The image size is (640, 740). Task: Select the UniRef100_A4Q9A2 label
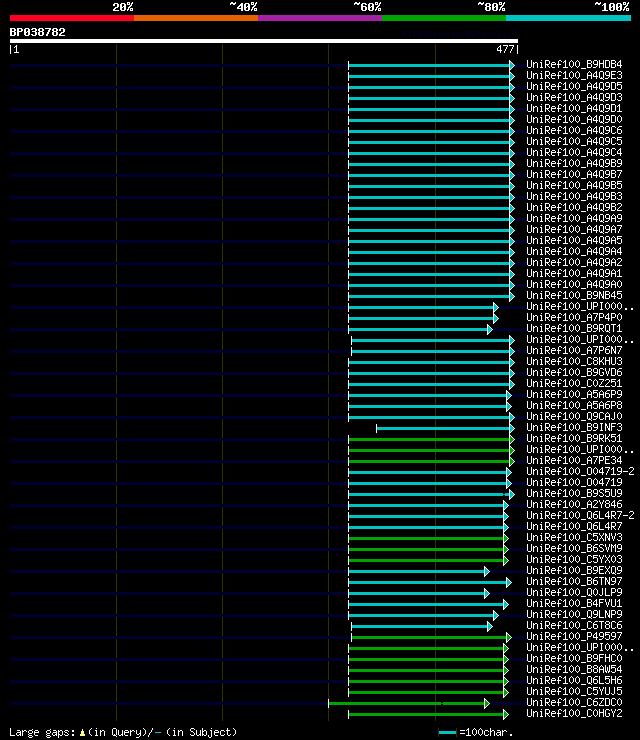tap(574, 262)
